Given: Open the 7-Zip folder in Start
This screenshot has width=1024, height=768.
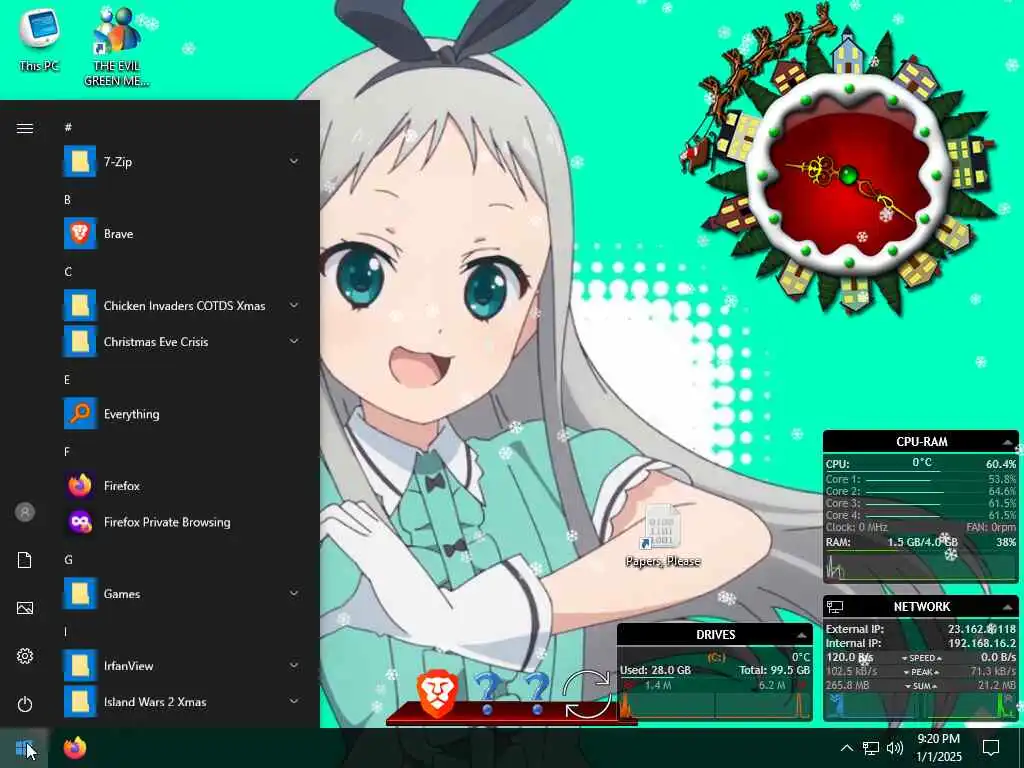Looking at the screenshot, I should pyautogui.click(x=183, y=161).
